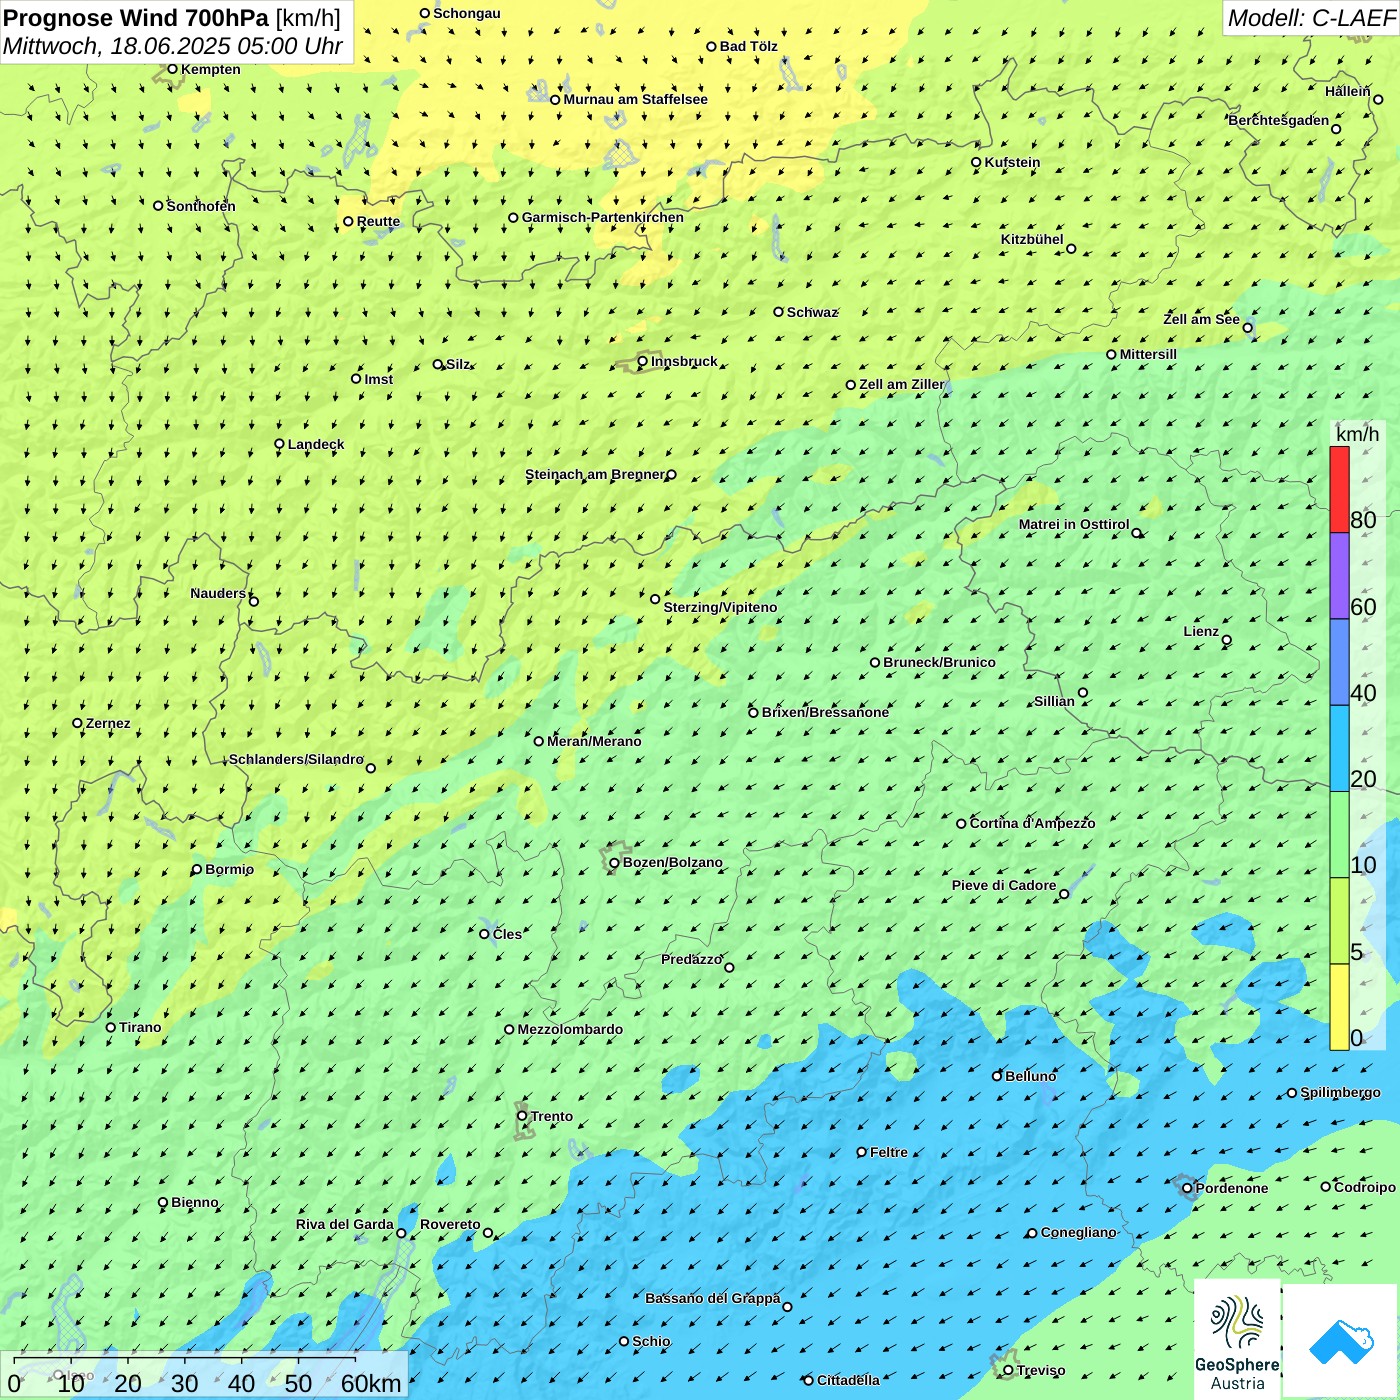Click the 'Bruneck/Brunico' label
Viewport: 1400px width, 1400px height.
[x=939, y=662]
